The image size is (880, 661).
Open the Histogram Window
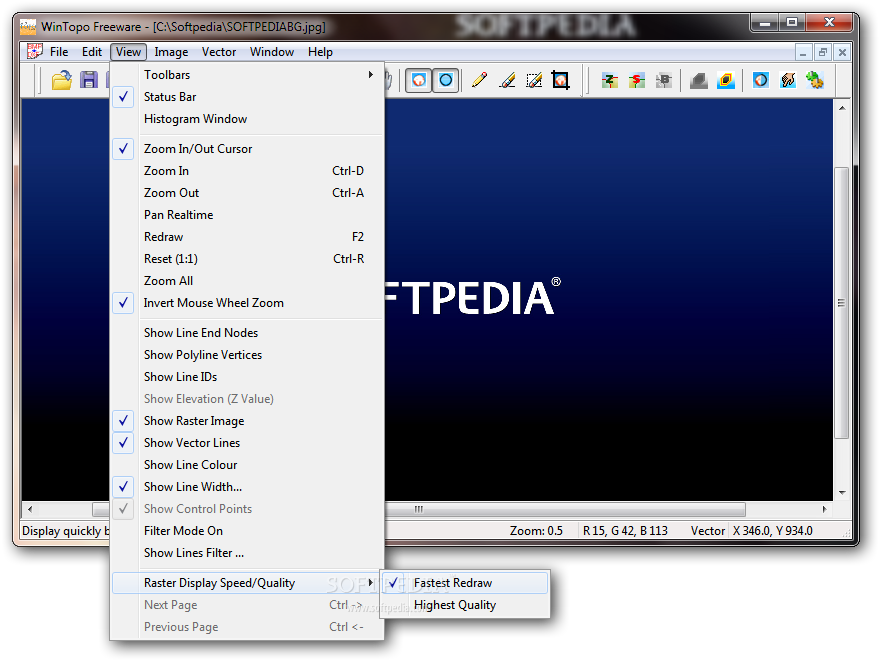click(247, 119)
